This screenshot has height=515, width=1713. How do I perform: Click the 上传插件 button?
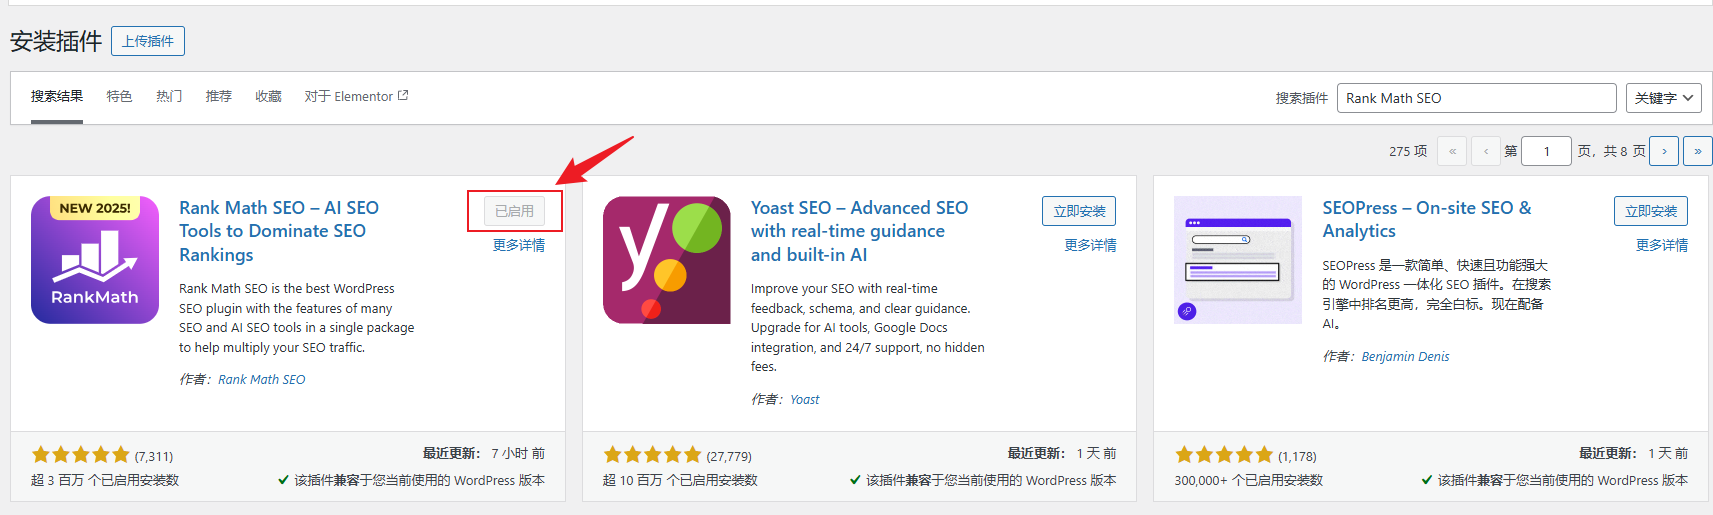click(148, 41)
